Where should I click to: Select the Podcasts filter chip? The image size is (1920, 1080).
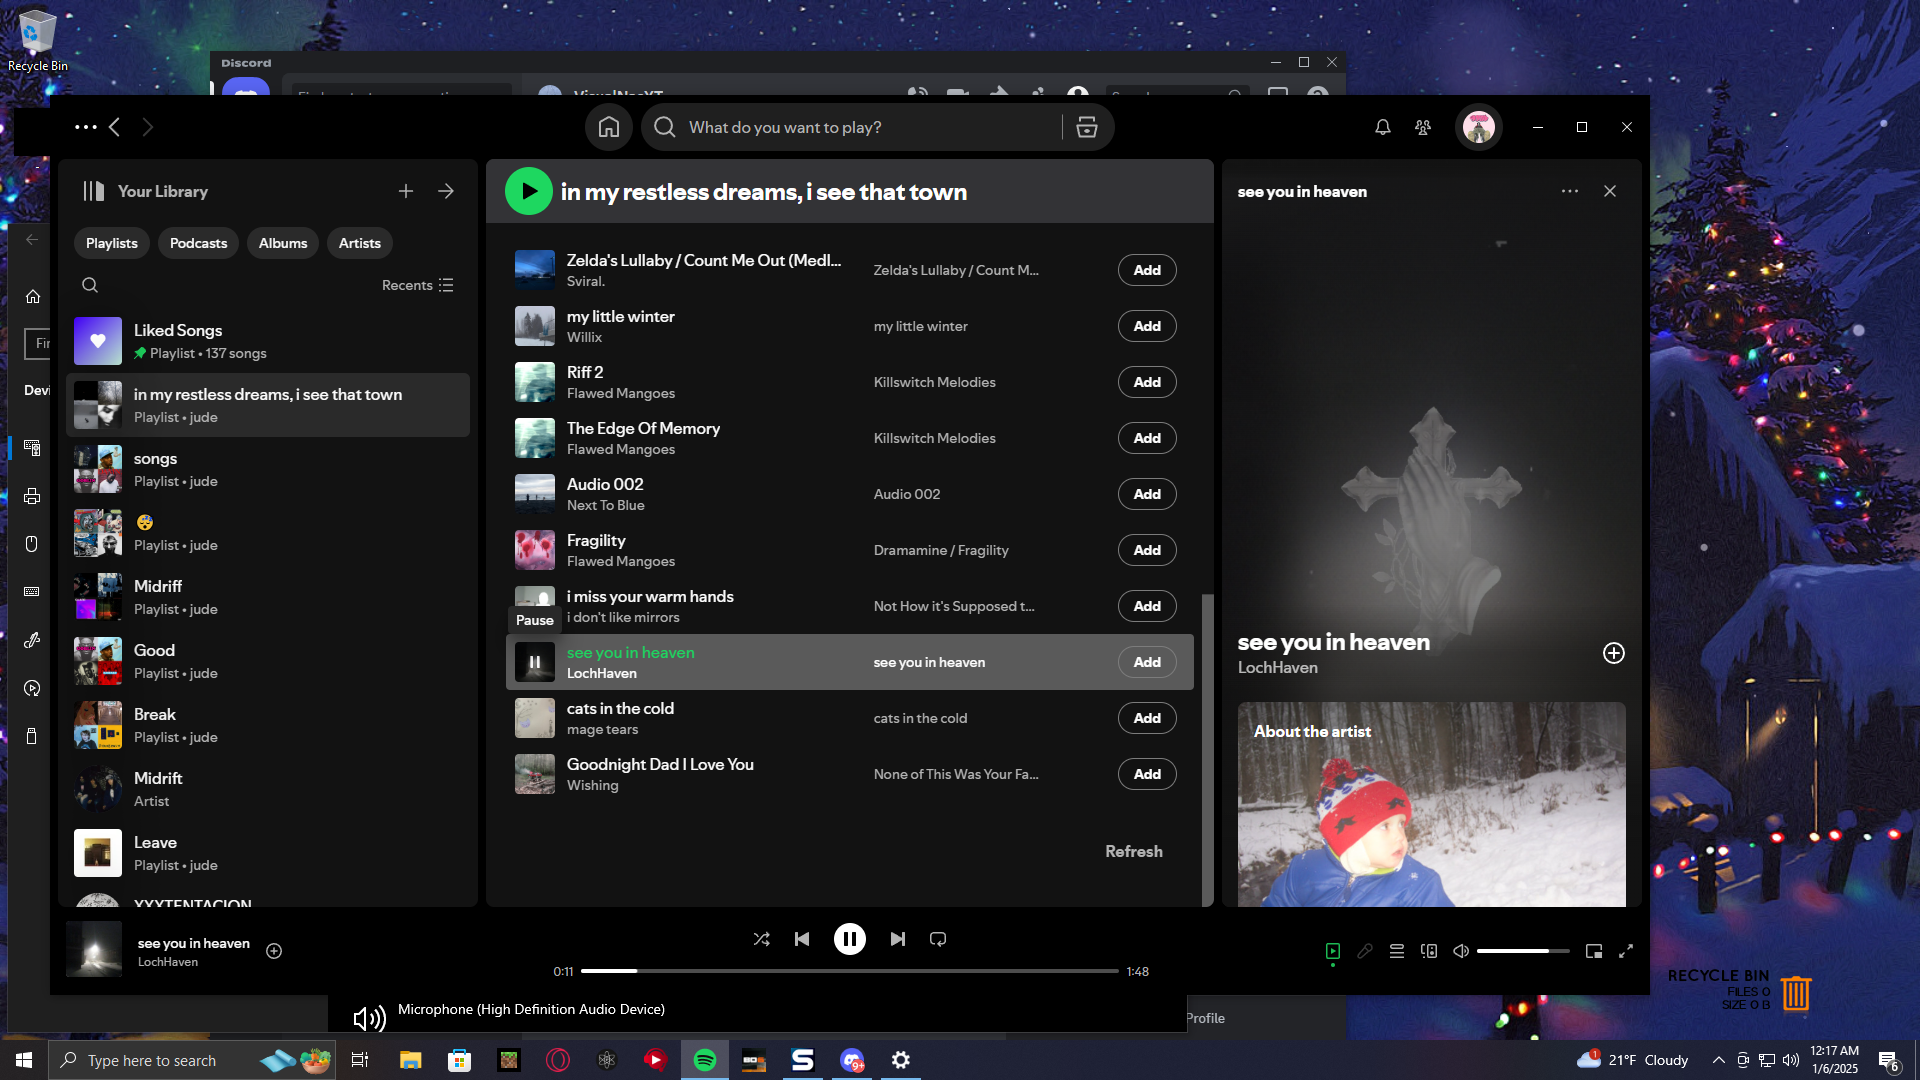pyautogui.click(x=198, y=243)
